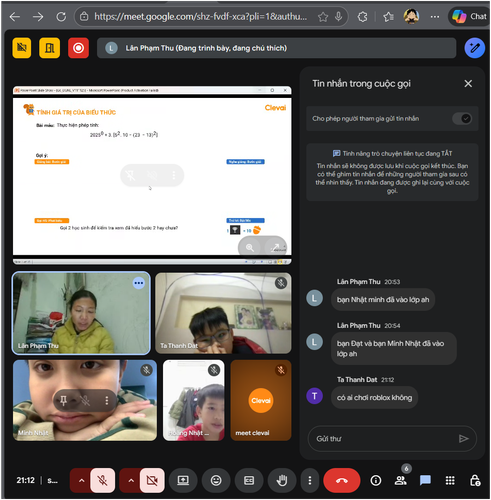The image size is (491, 500).
Task: Open meeting details info
Action: click(x=376, y=480)
